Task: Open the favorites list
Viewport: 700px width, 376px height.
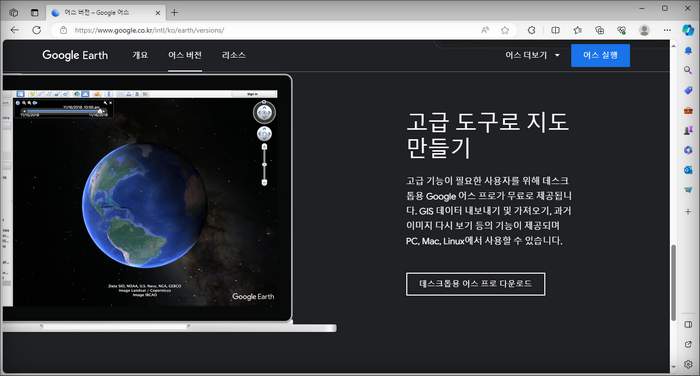Action: 578,30
